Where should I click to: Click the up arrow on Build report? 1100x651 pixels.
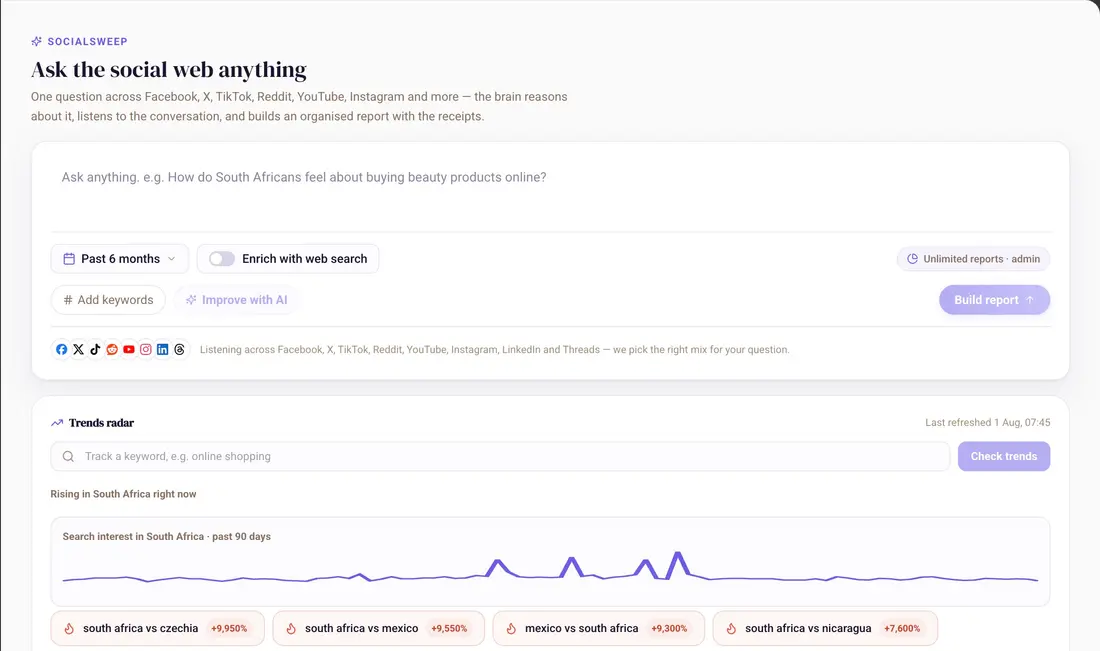(x=1030, y=300)
